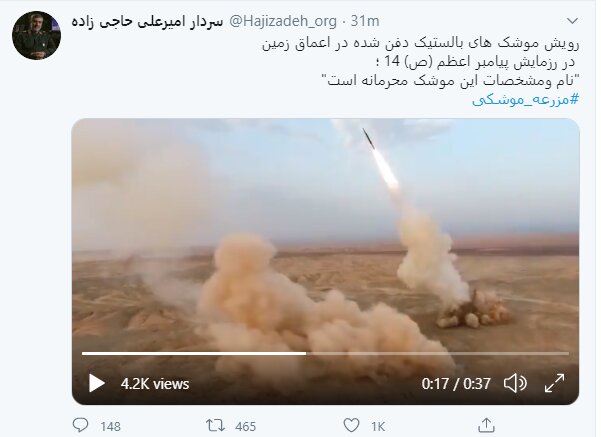
Task: Open the tweet's 31m timestamp
Action: 365,21
